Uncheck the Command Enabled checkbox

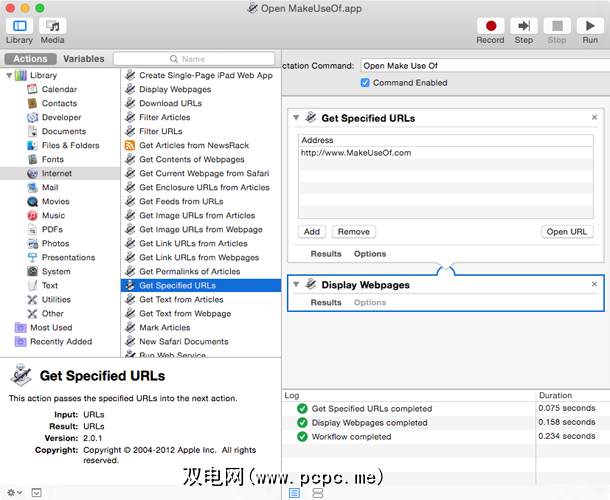pos(365,82)
